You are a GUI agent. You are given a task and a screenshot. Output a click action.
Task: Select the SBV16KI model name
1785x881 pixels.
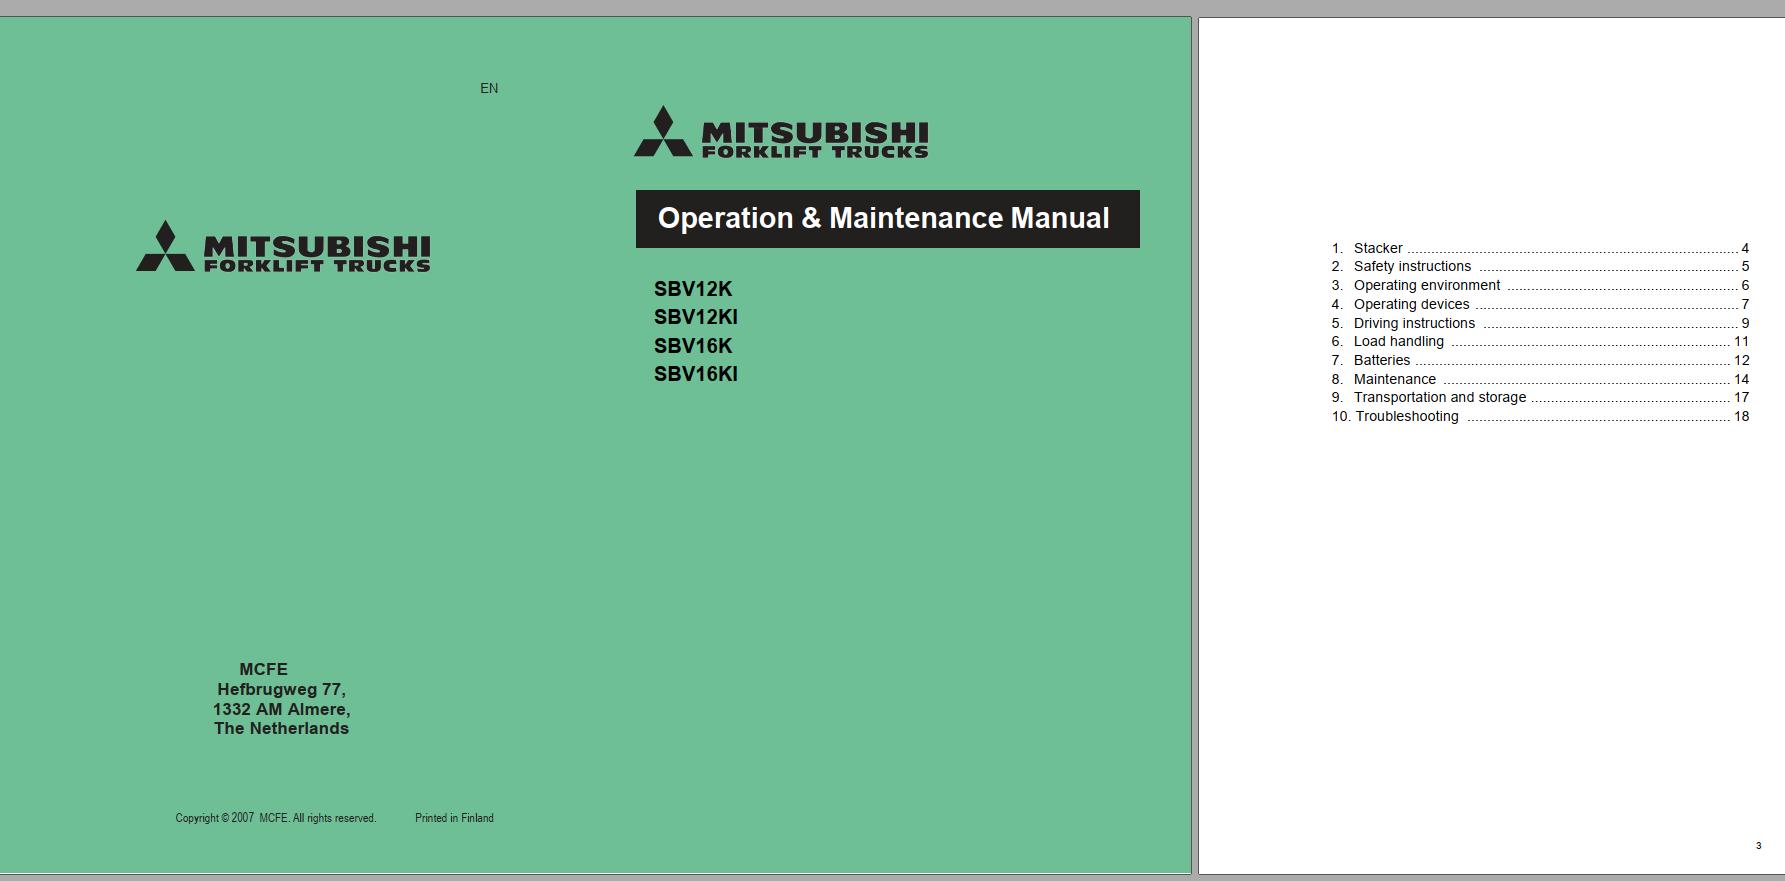[x=696, y=374]
